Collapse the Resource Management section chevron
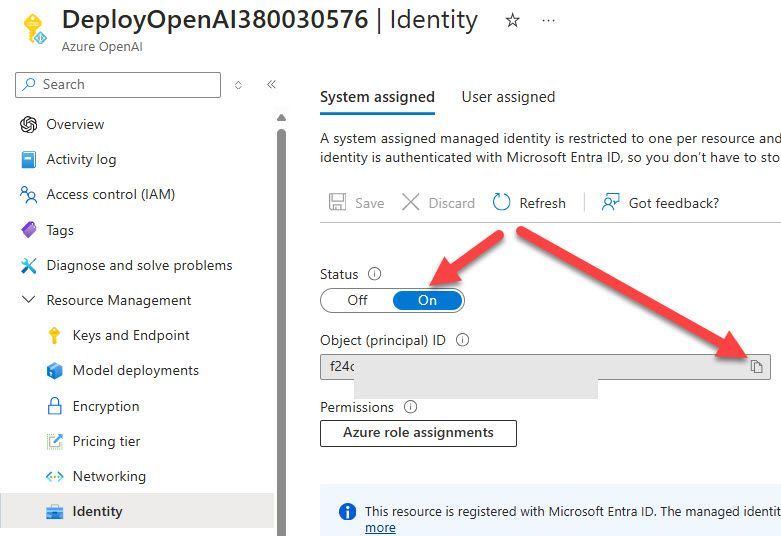Viewport: 781px width, 536px height. (x=29, y=299)
